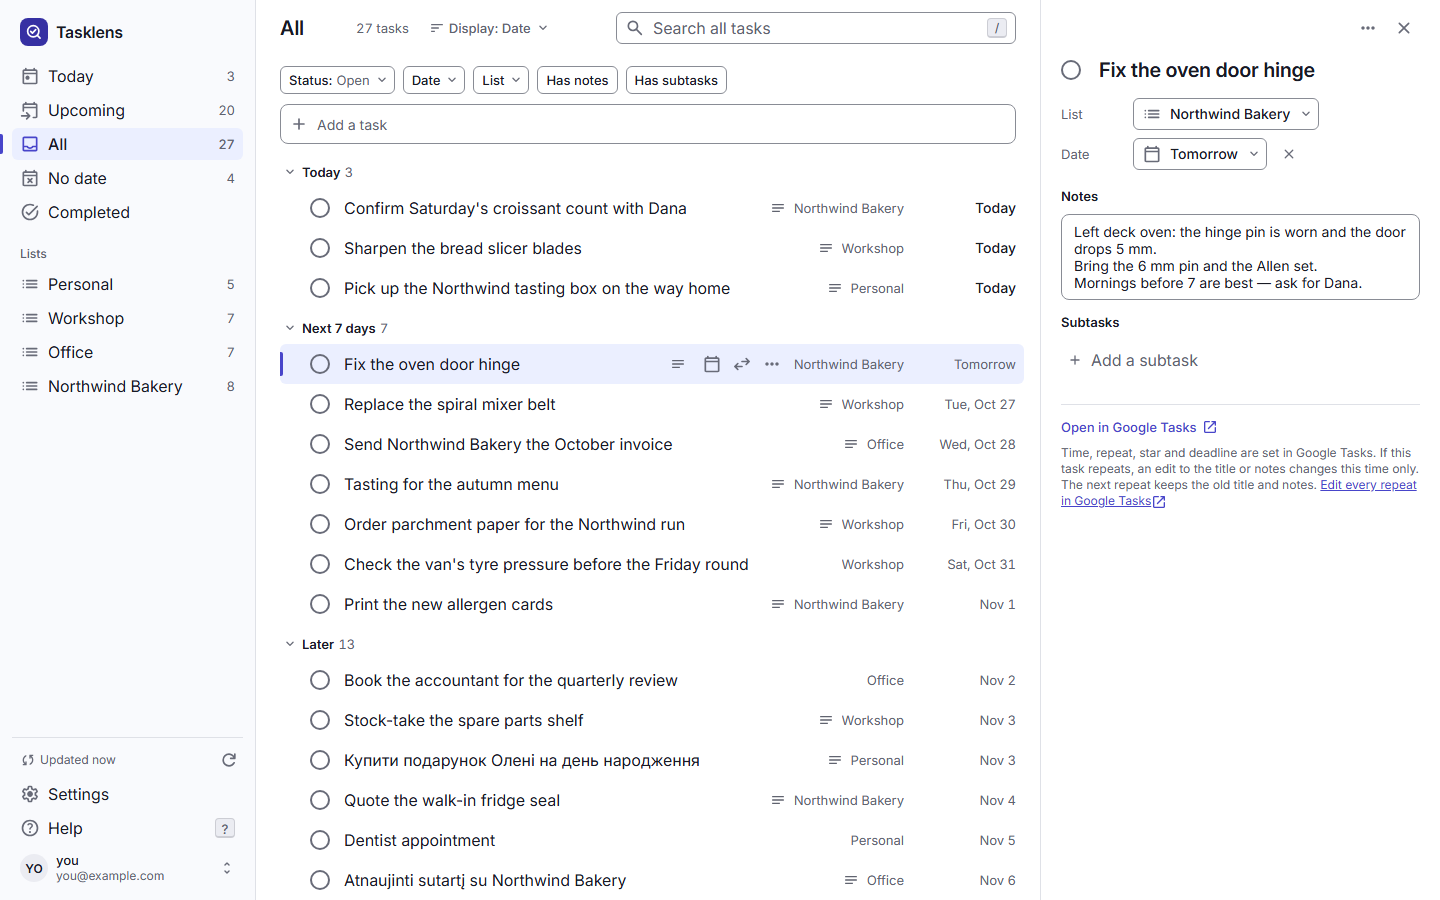Open the Status: Open filter dropdown
This screenshot has width=1440, height=900.
(x=337, y=80)
